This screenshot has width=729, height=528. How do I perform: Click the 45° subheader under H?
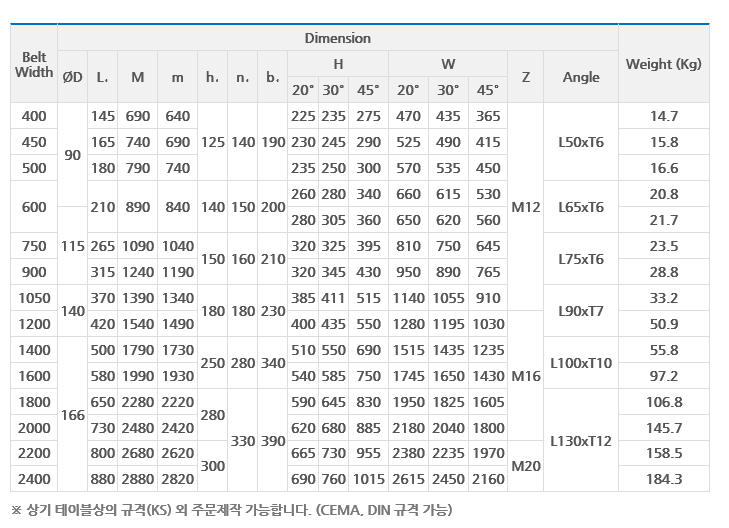368,90
